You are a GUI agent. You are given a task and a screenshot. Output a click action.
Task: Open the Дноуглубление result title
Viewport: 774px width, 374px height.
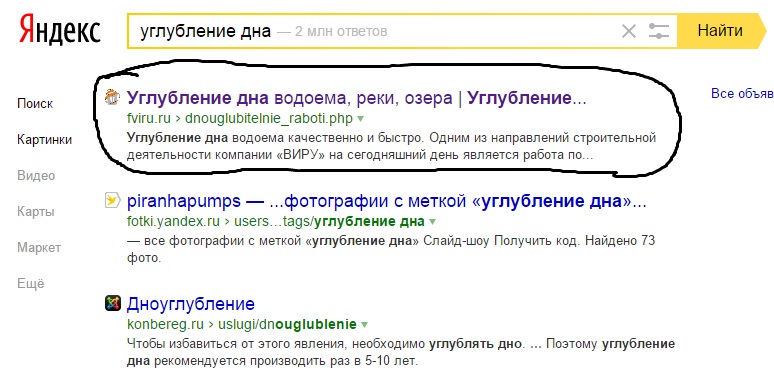191,303
